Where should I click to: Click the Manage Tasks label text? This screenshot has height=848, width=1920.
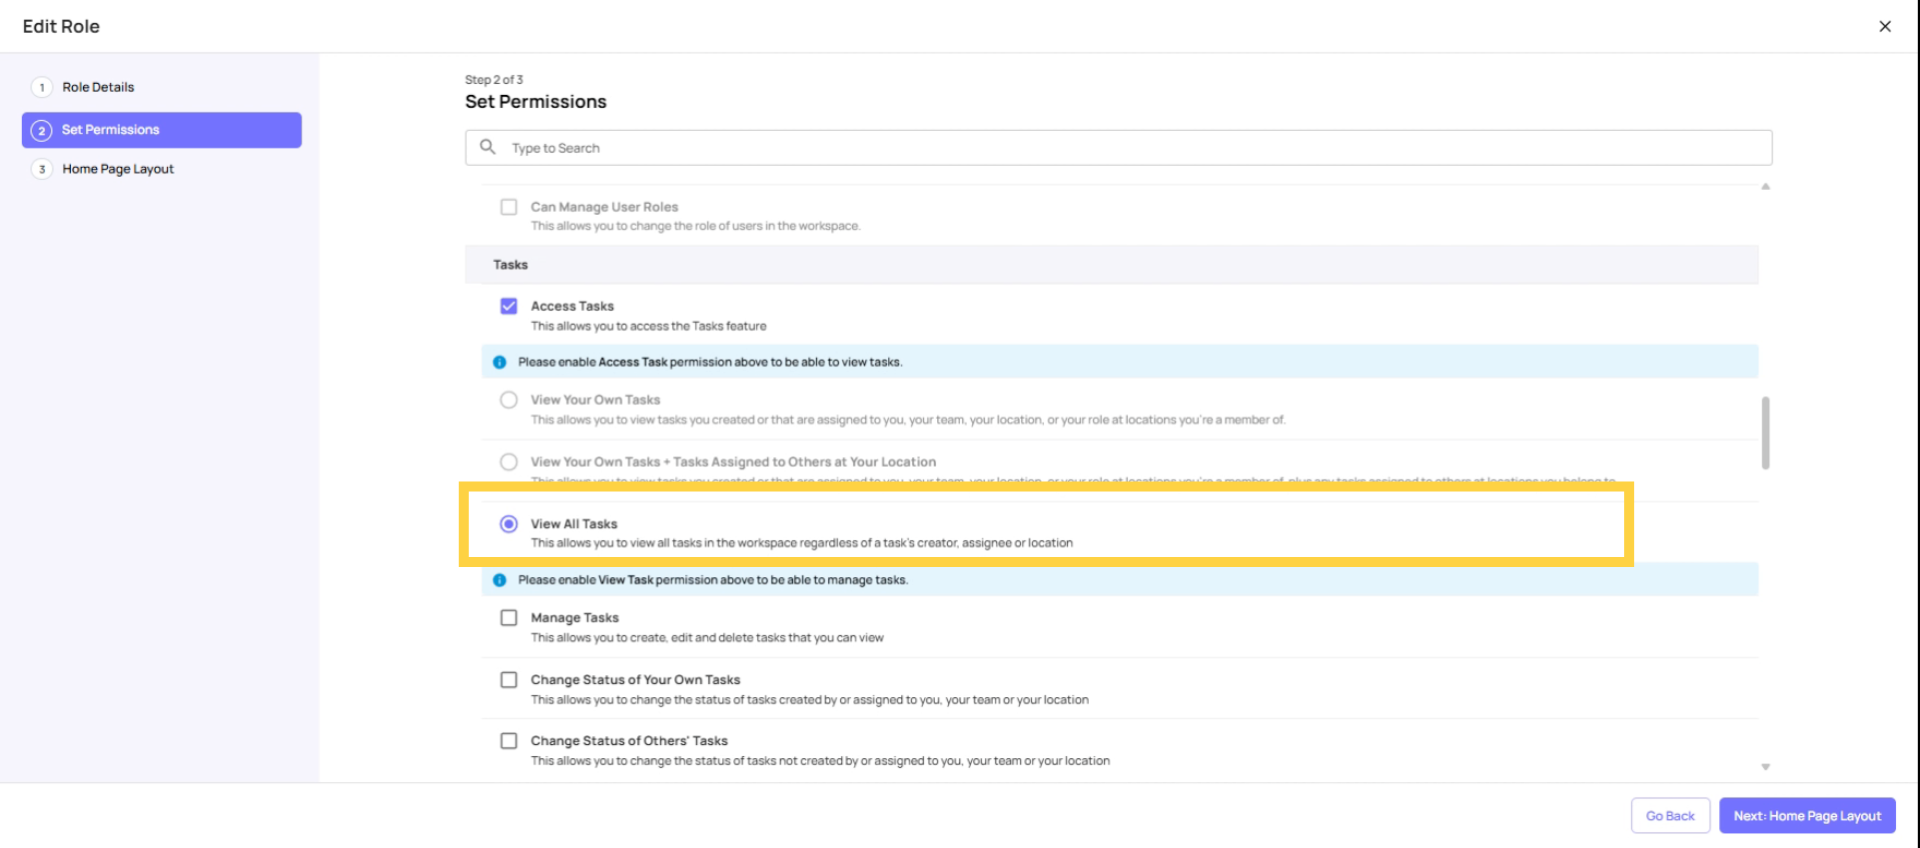pos(575,618)
